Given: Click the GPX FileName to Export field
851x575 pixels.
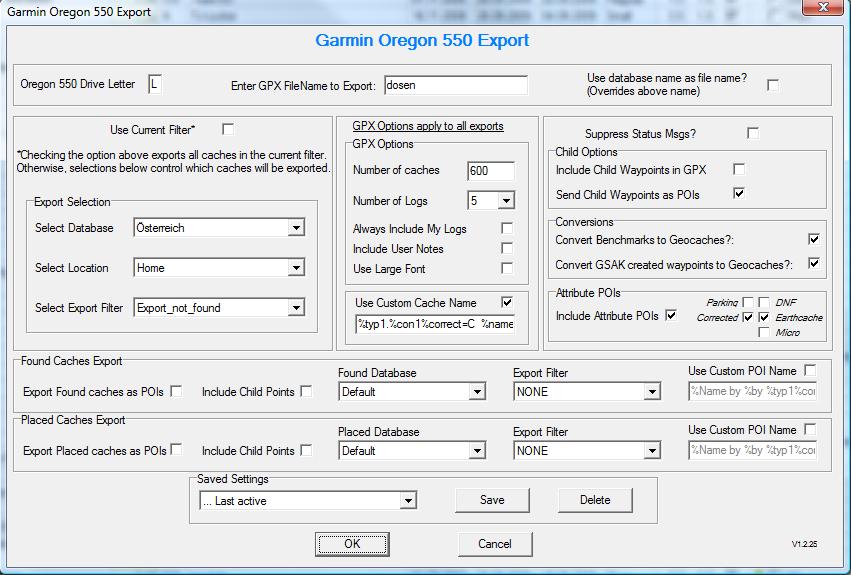Looking at the screenshot, I should point(456,85).
